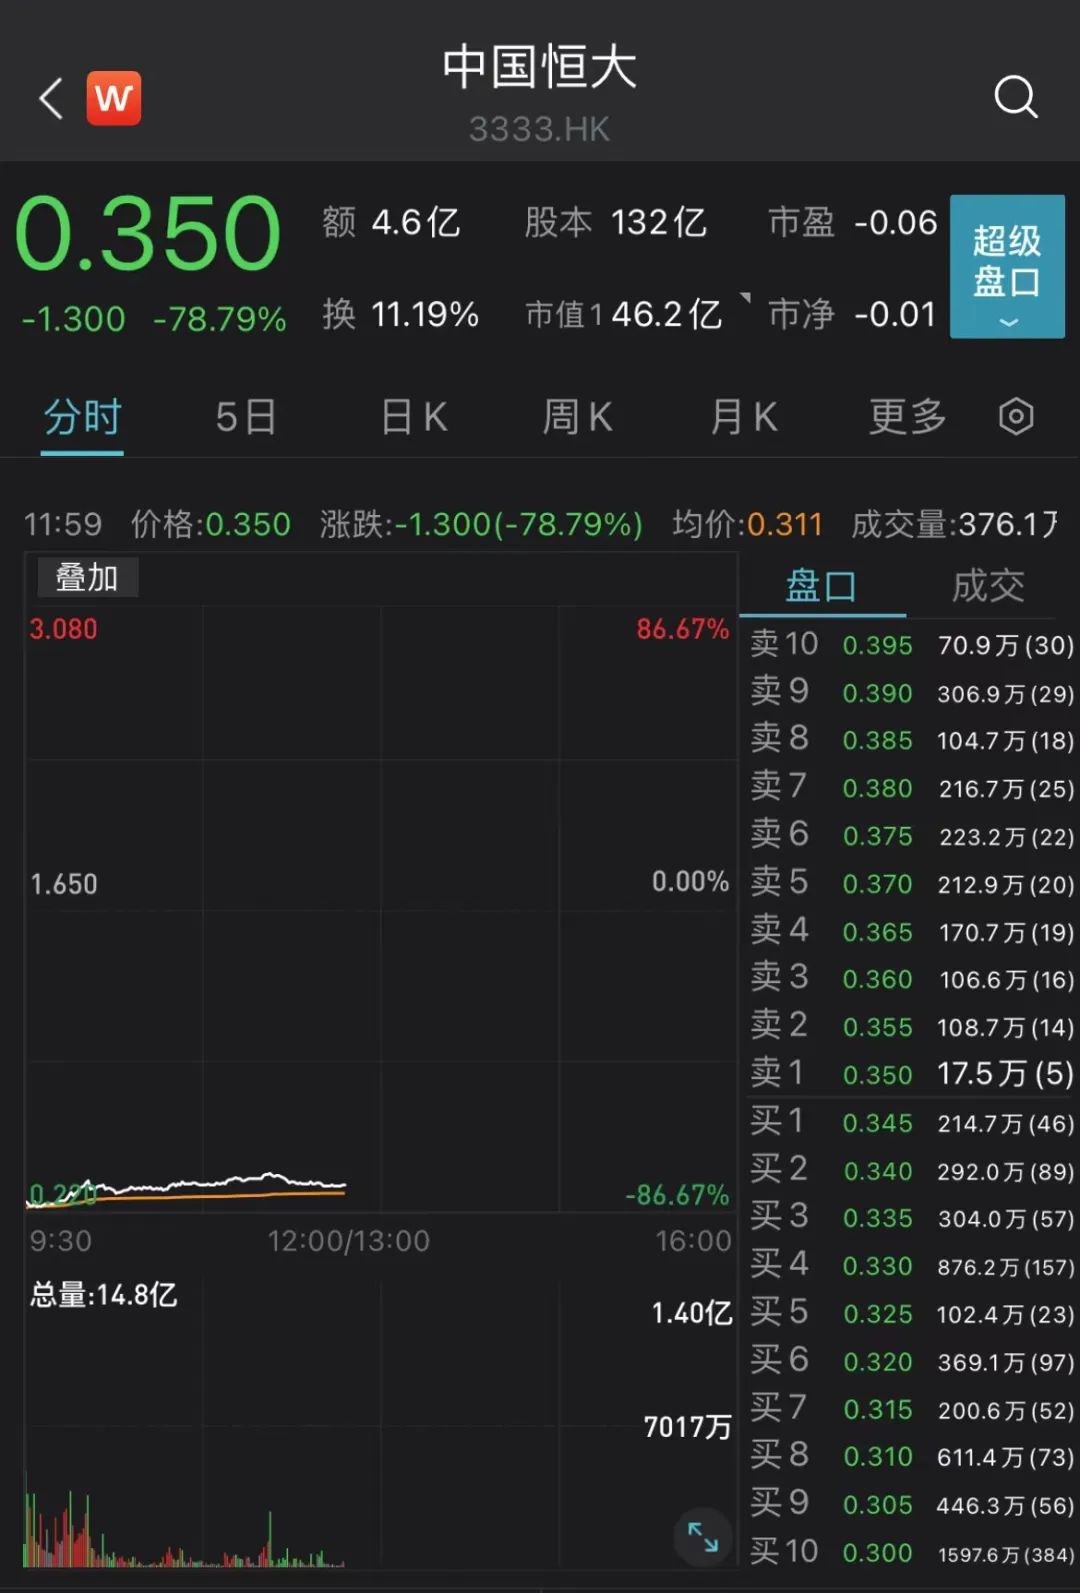Image resolution: width=1080 pixels, height=1593 pixels.
Task: Select the 买6 0.320 order row
Action: pyautogui.click(x=912, y=1361)
